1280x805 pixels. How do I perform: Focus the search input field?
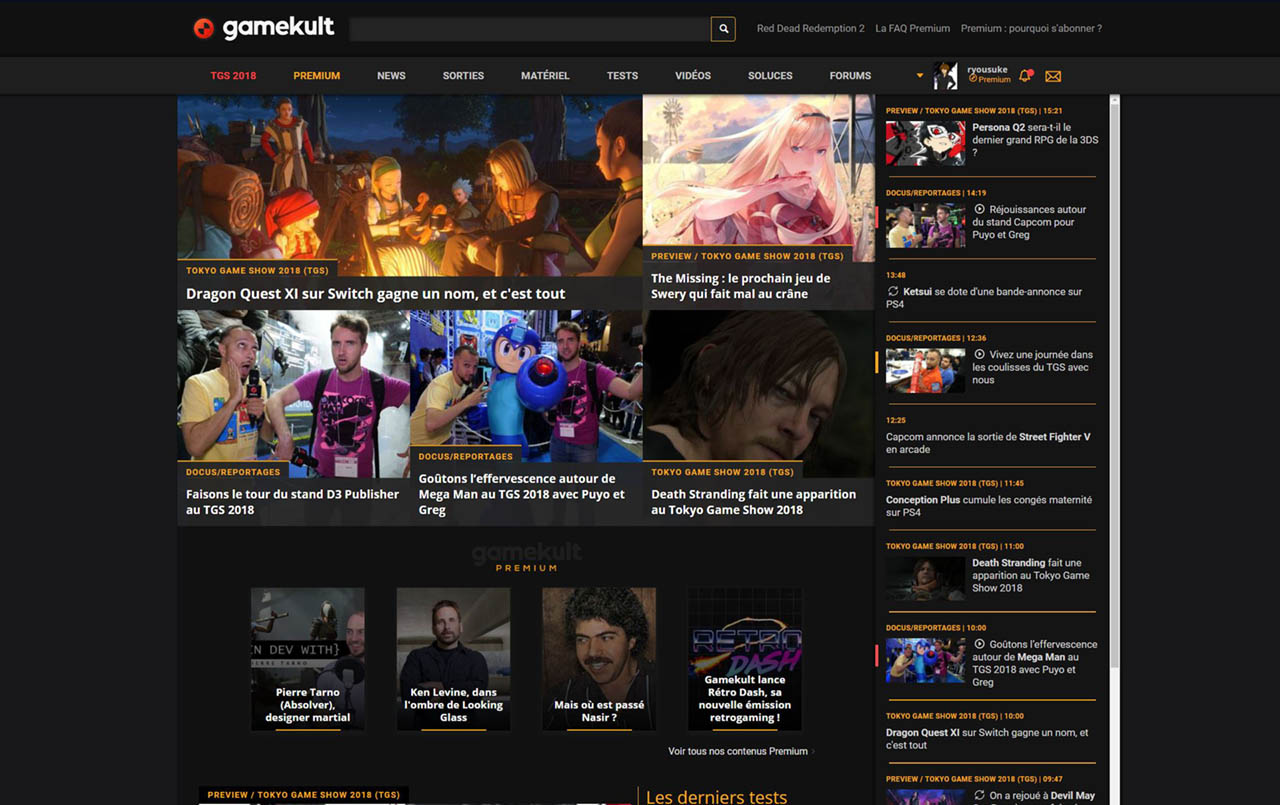[x=529, y=29]
